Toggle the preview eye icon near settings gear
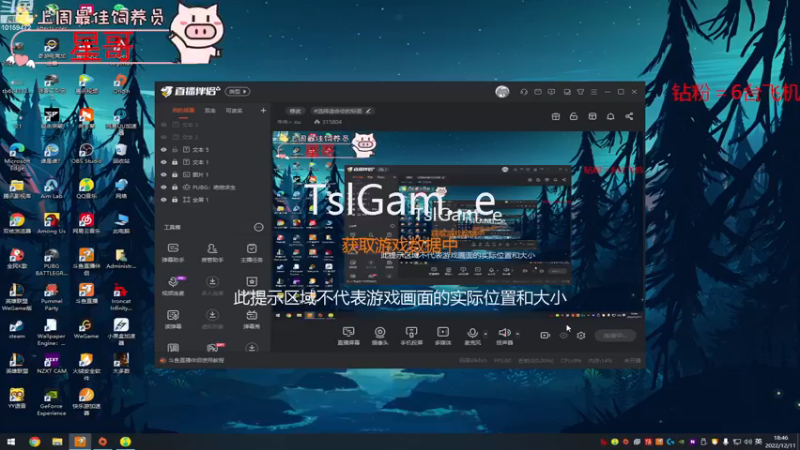This screenshot has width=800, height=450. [x=563, y=335]
